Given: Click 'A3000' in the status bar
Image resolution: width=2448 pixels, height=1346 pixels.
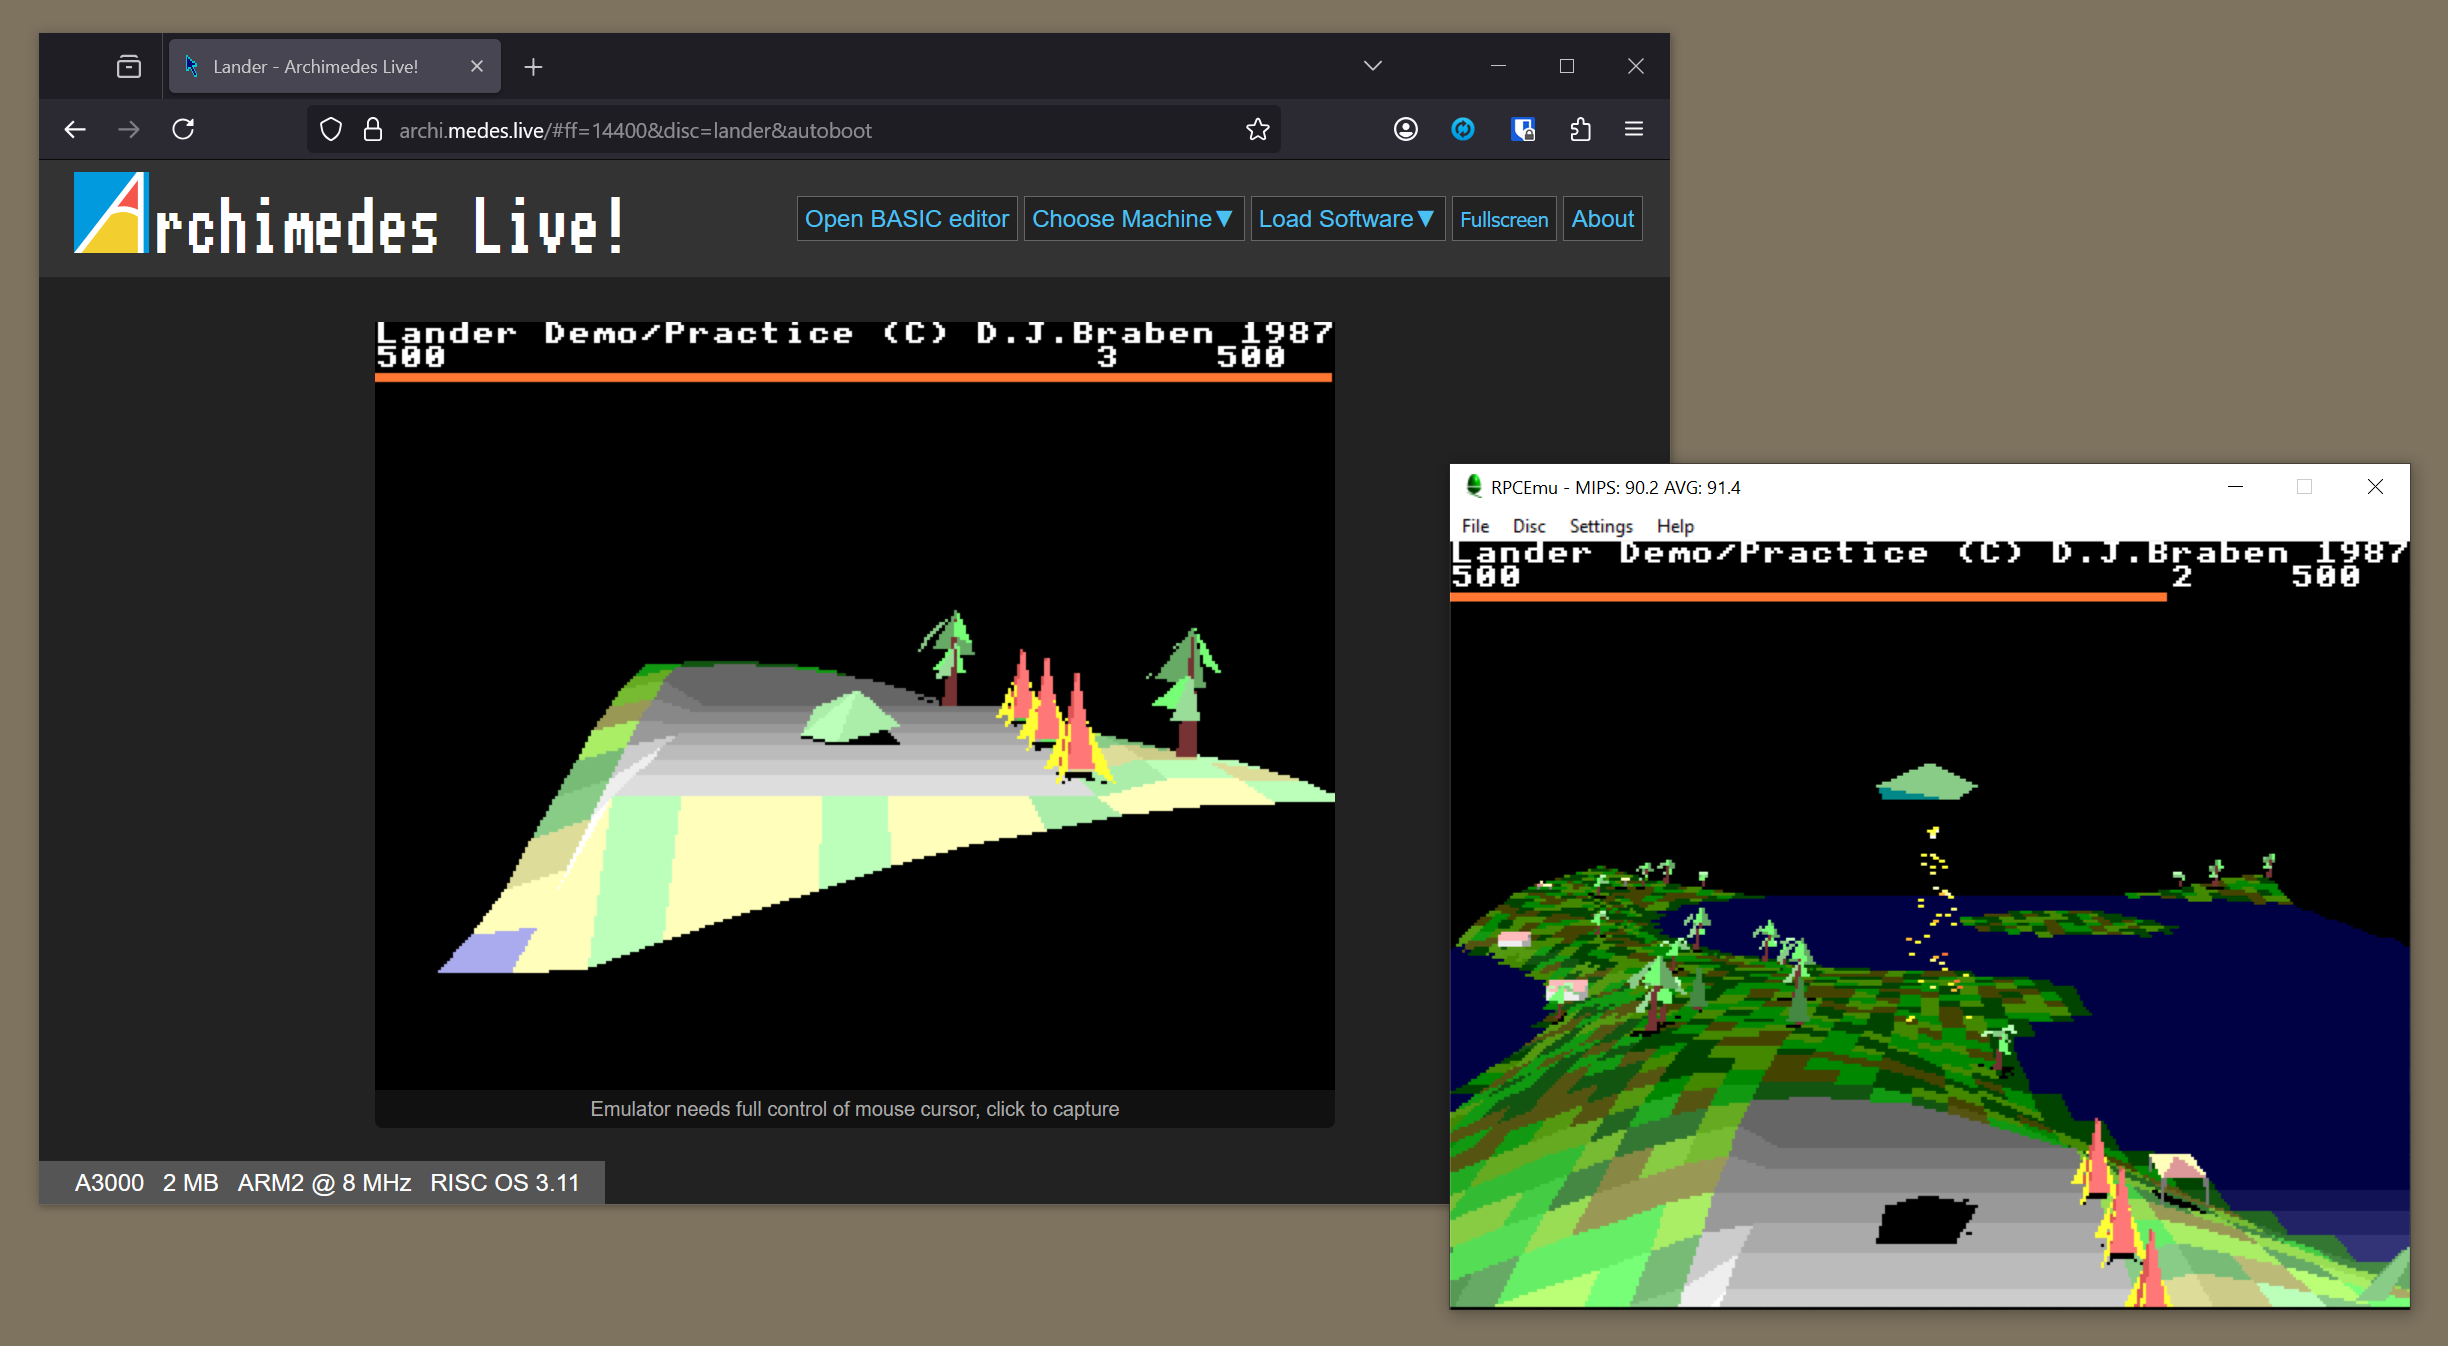Looking at the screenshot, I should pos(110,1183).
